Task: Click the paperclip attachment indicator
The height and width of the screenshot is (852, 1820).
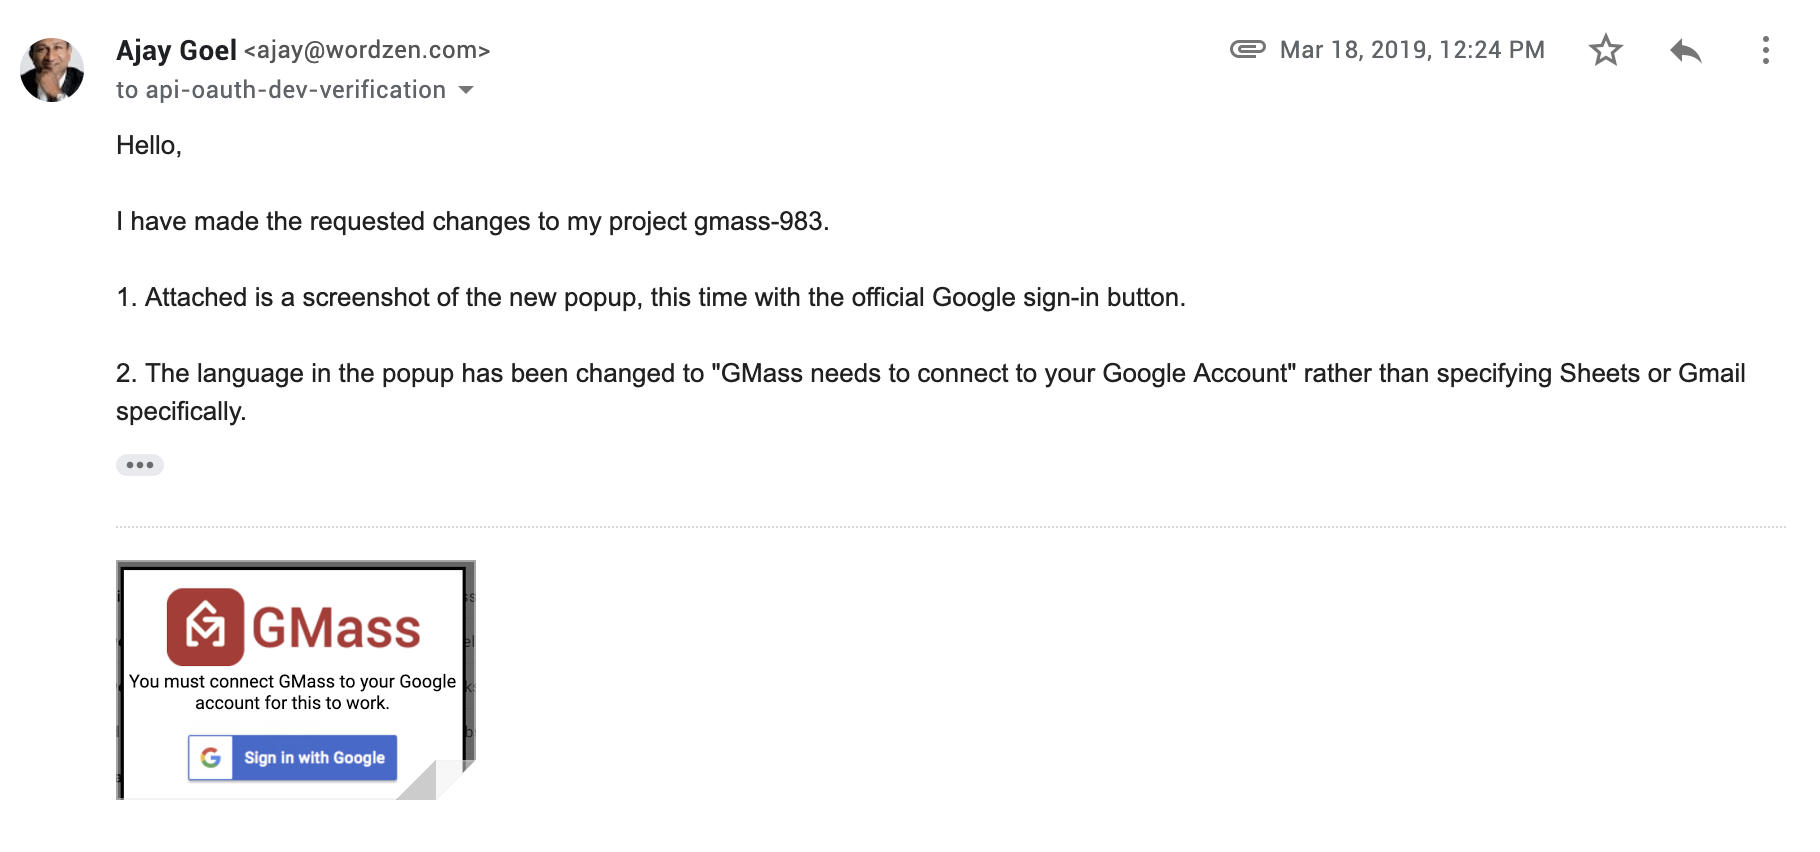Action: click(x=1247, y=49)
